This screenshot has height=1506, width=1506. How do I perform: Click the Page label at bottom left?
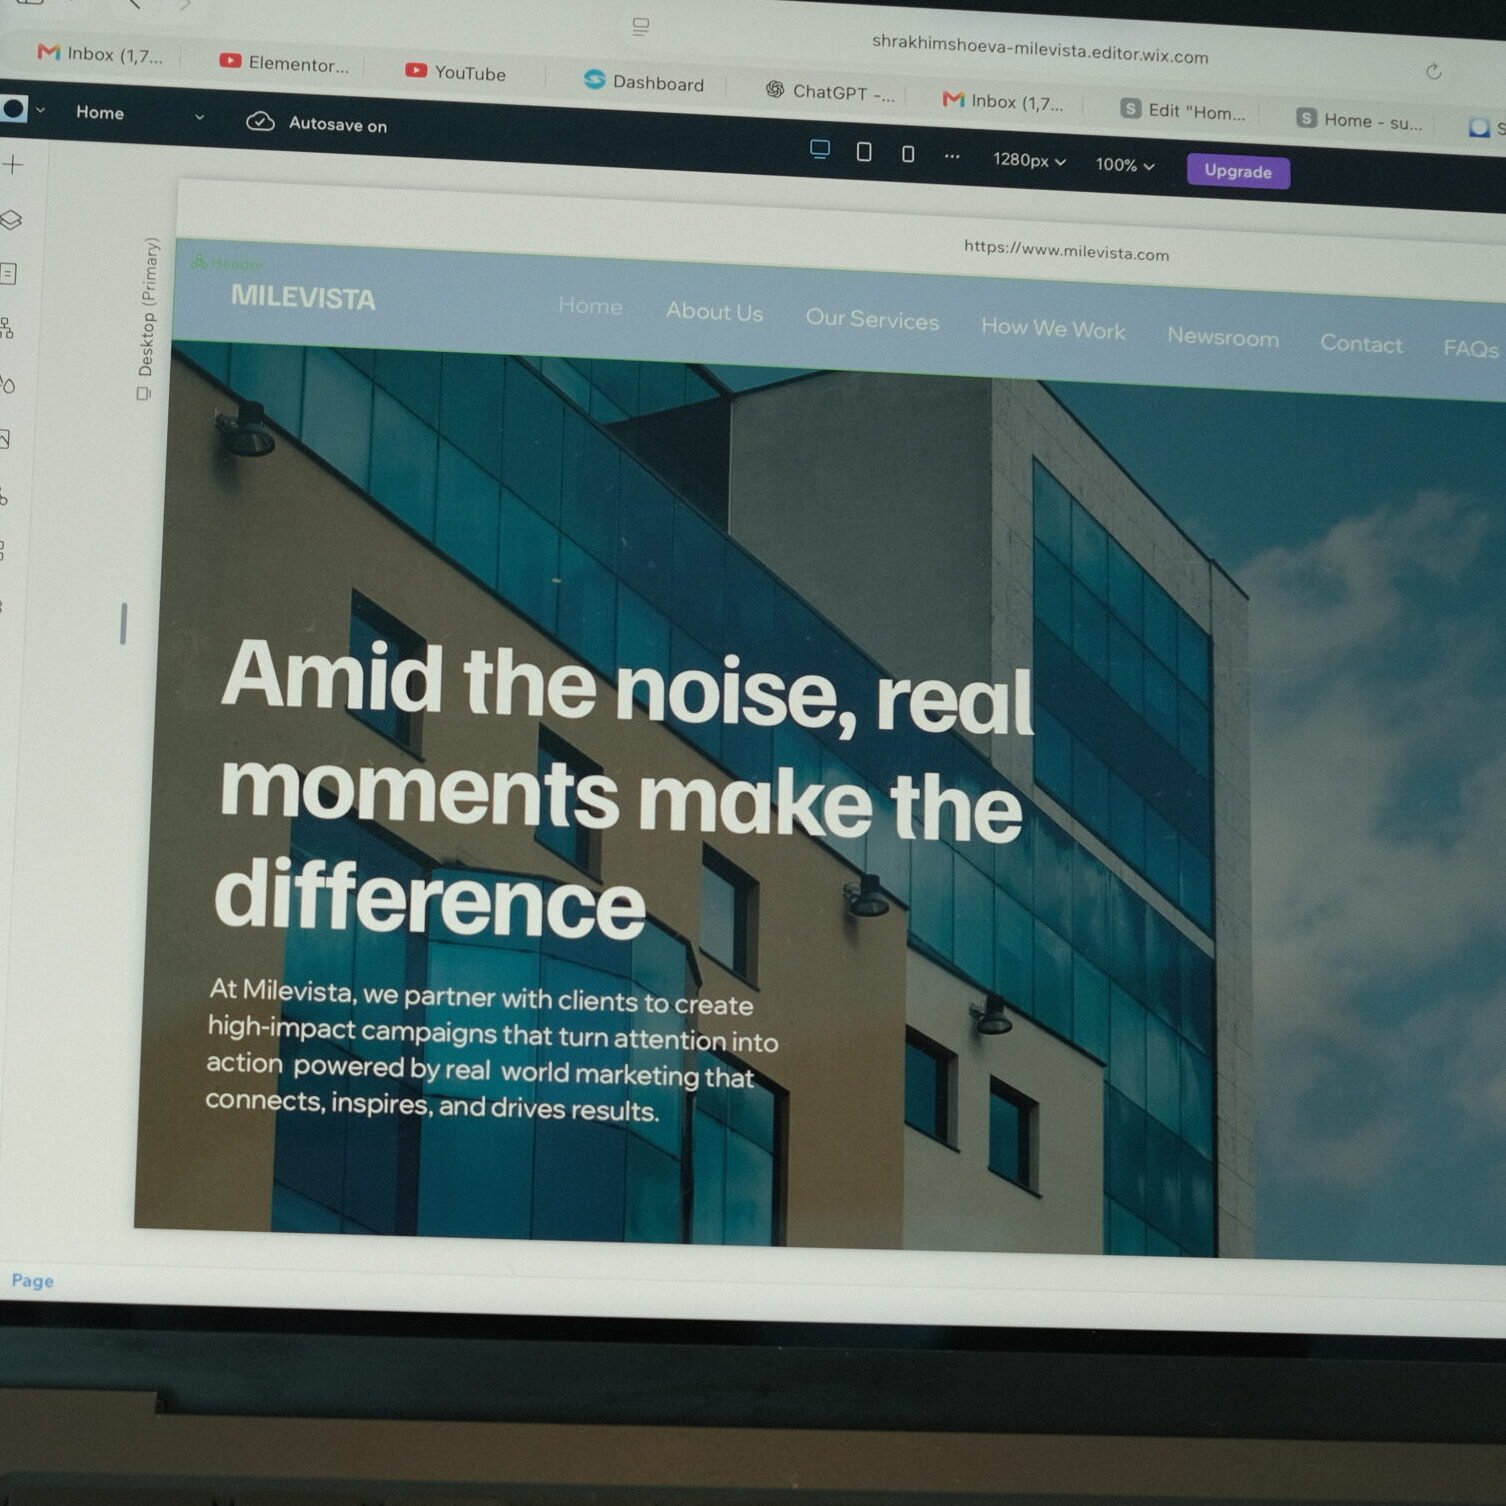(32, 1280)
